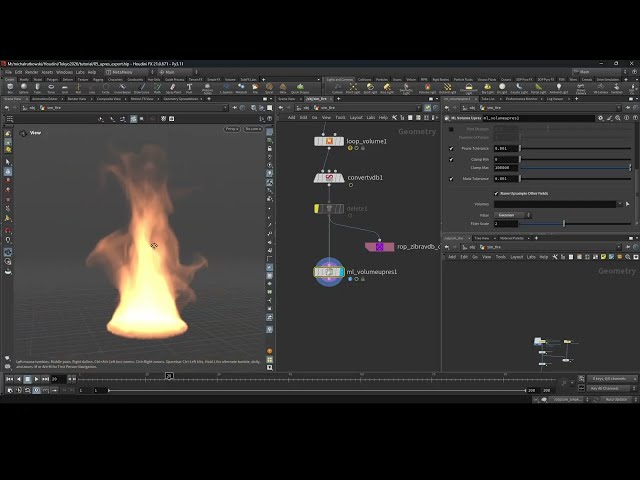The image size is (640, 480).
Task: Select the Ambient Light shelf tool
Action: (x=559, y=87)
